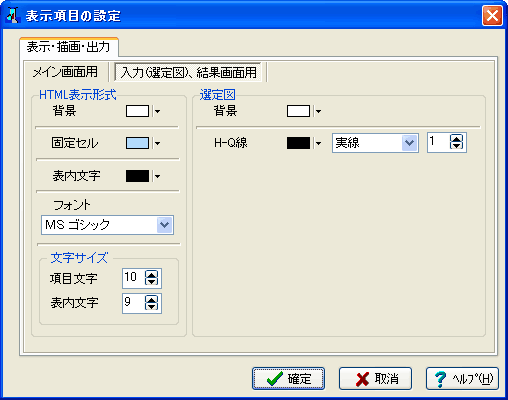Open the H-Q線 color dropdown arrow

click(x=318, y=143)
